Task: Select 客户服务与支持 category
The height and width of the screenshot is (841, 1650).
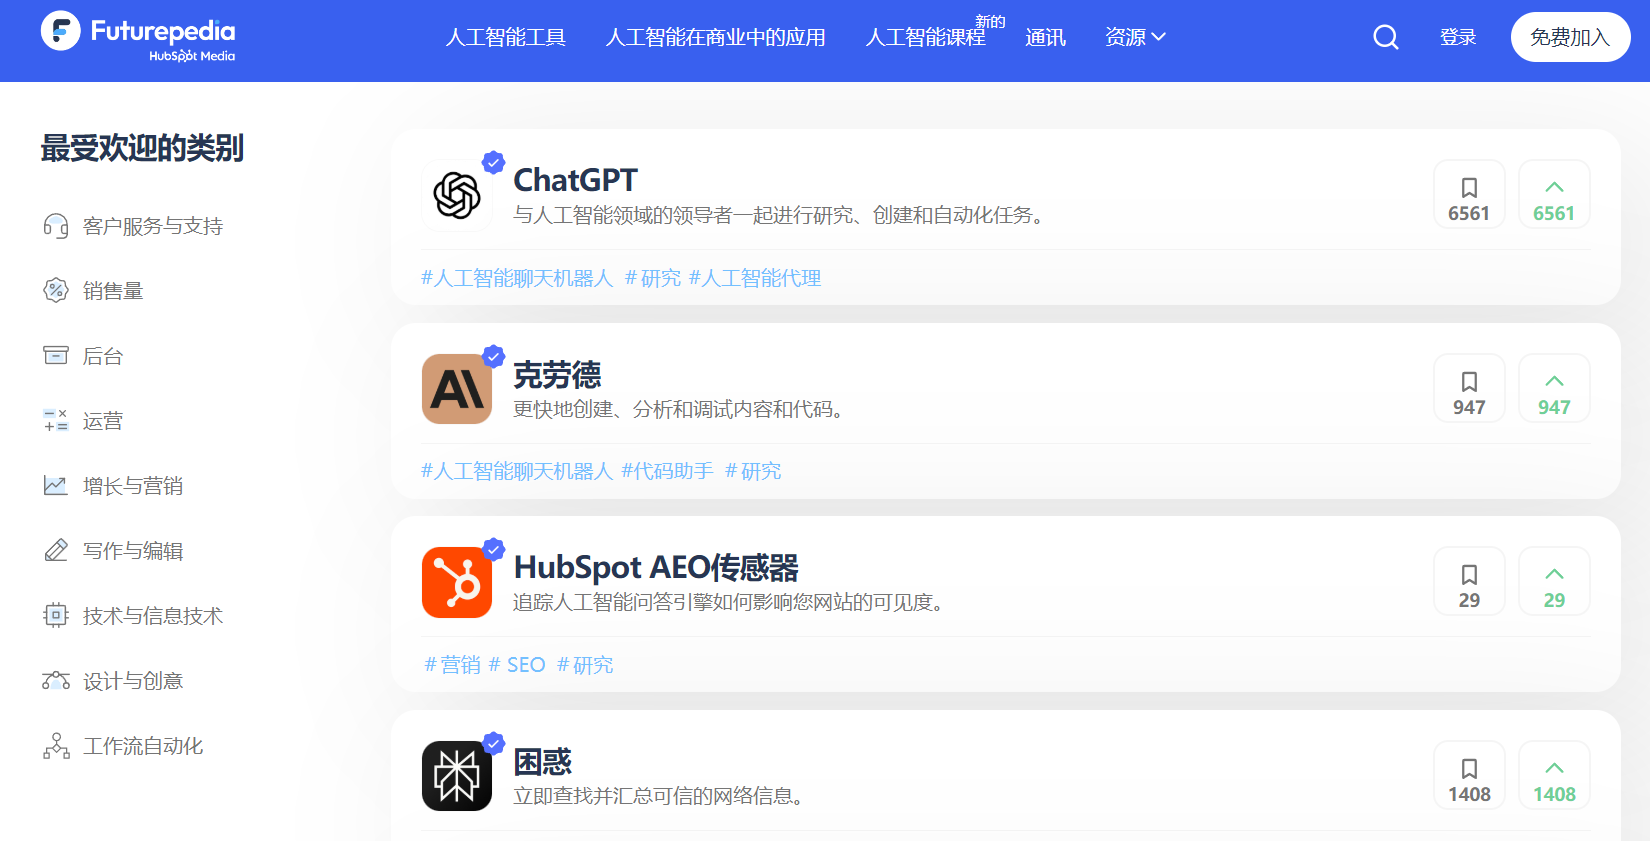Action: pyautogui.click(x=153, y=226)
